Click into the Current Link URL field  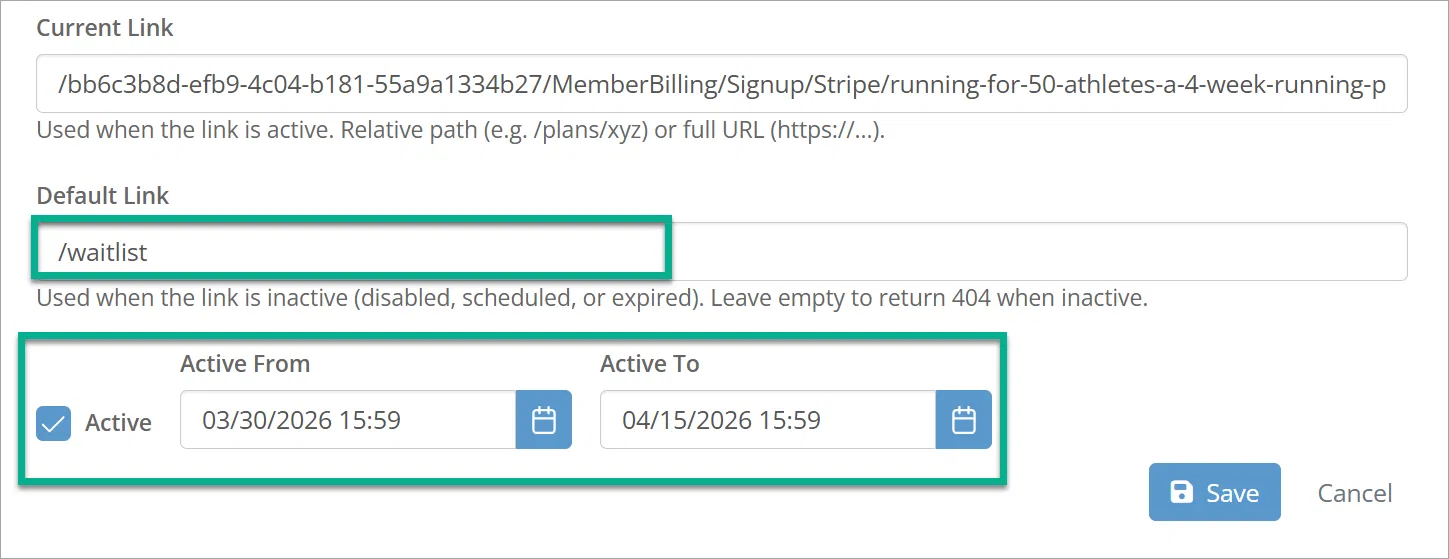coord(720,84)
